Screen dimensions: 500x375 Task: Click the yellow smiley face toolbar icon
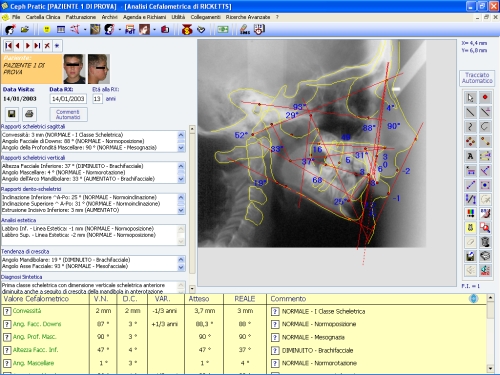click(x=47, y=30)
